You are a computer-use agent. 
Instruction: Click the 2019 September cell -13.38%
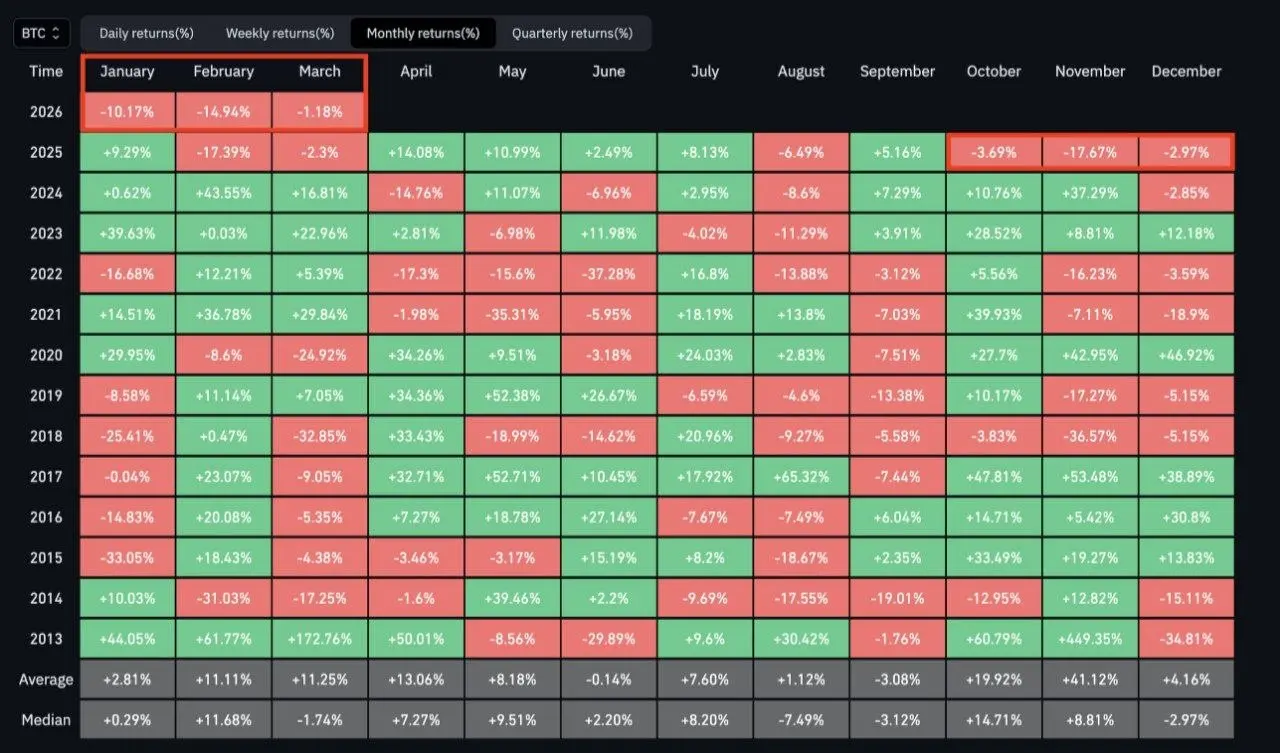(897, 395)
